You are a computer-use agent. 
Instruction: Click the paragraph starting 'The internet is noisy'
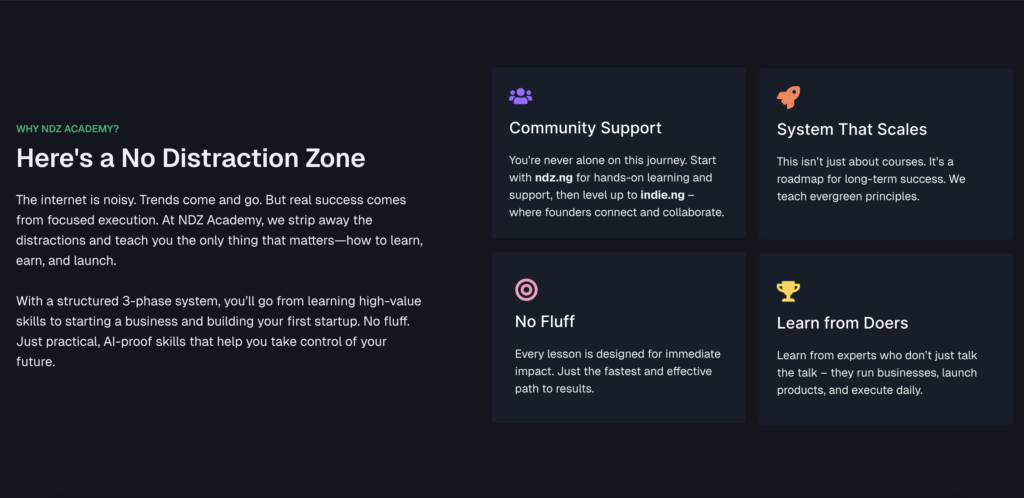220,230
